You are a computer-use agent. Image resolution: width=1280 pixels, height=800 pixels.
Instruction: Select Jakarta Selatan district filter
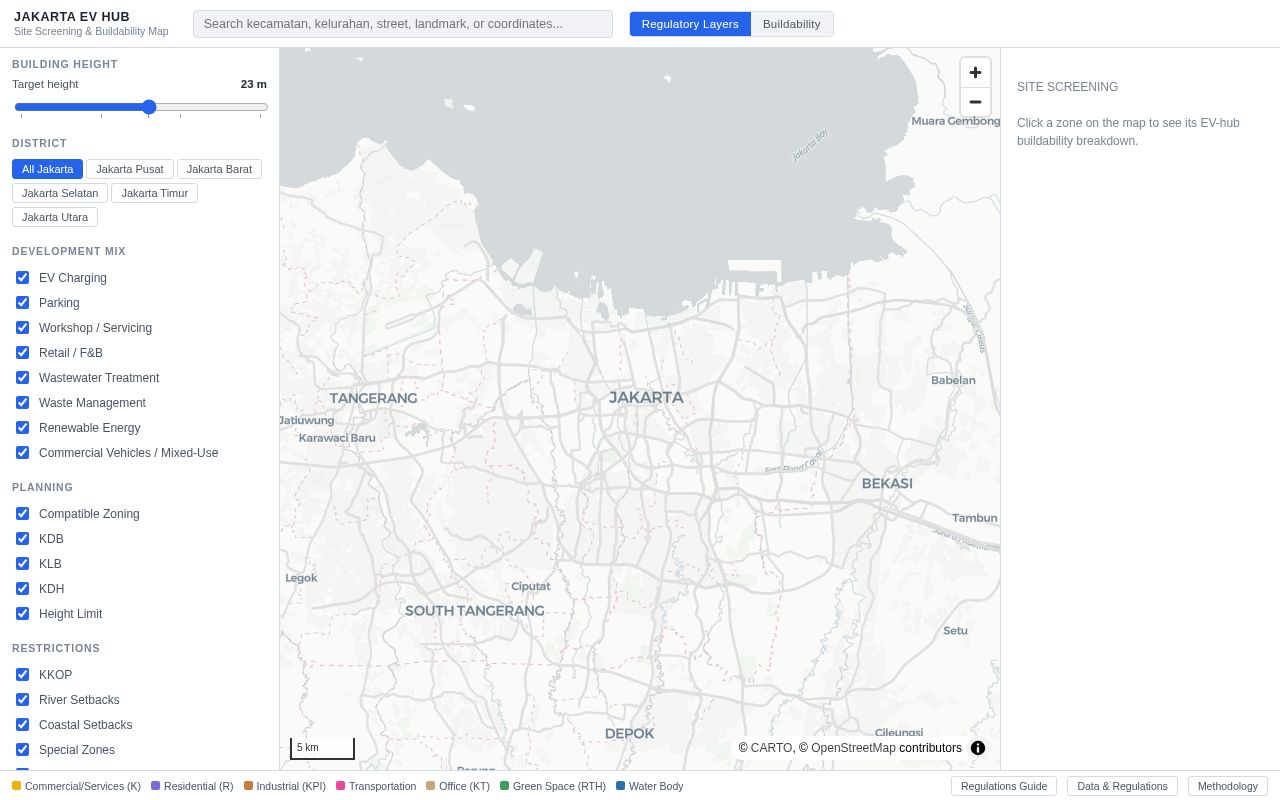(x=60, y=193)
